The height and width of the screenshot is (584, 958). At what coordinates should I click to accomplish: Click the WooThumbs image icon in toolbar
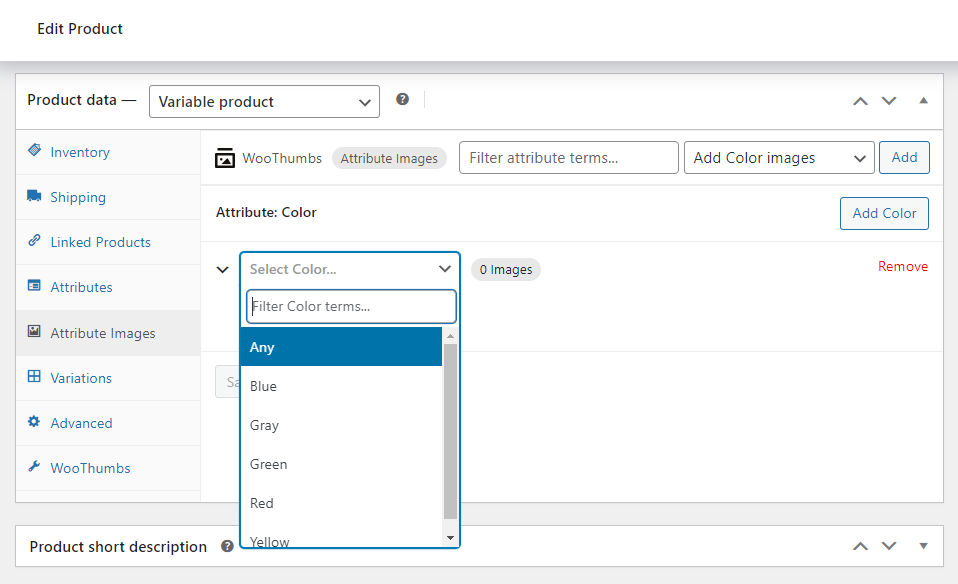click(x=224, y=157)
